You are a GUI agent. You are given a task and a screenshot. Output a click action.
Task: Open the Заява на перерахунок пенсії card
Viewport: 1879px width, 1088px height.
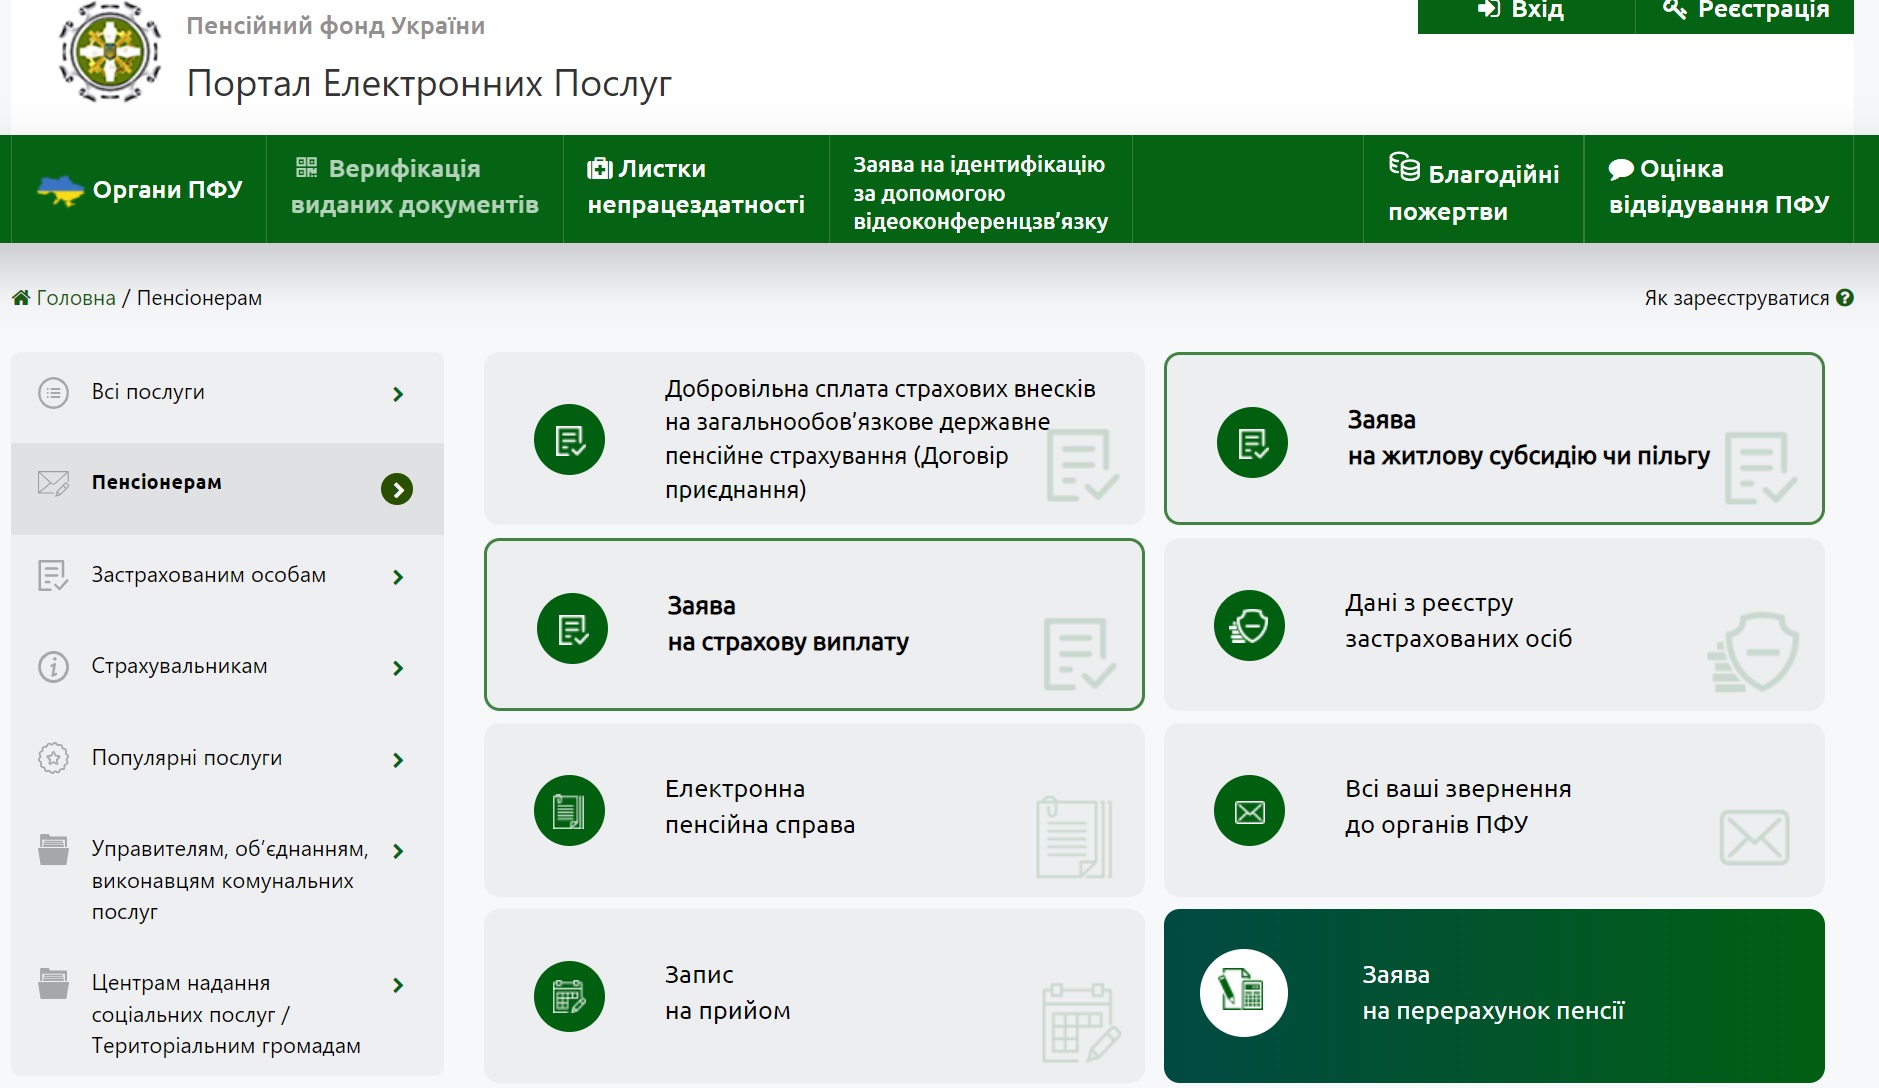click(x=1493, y=993)
